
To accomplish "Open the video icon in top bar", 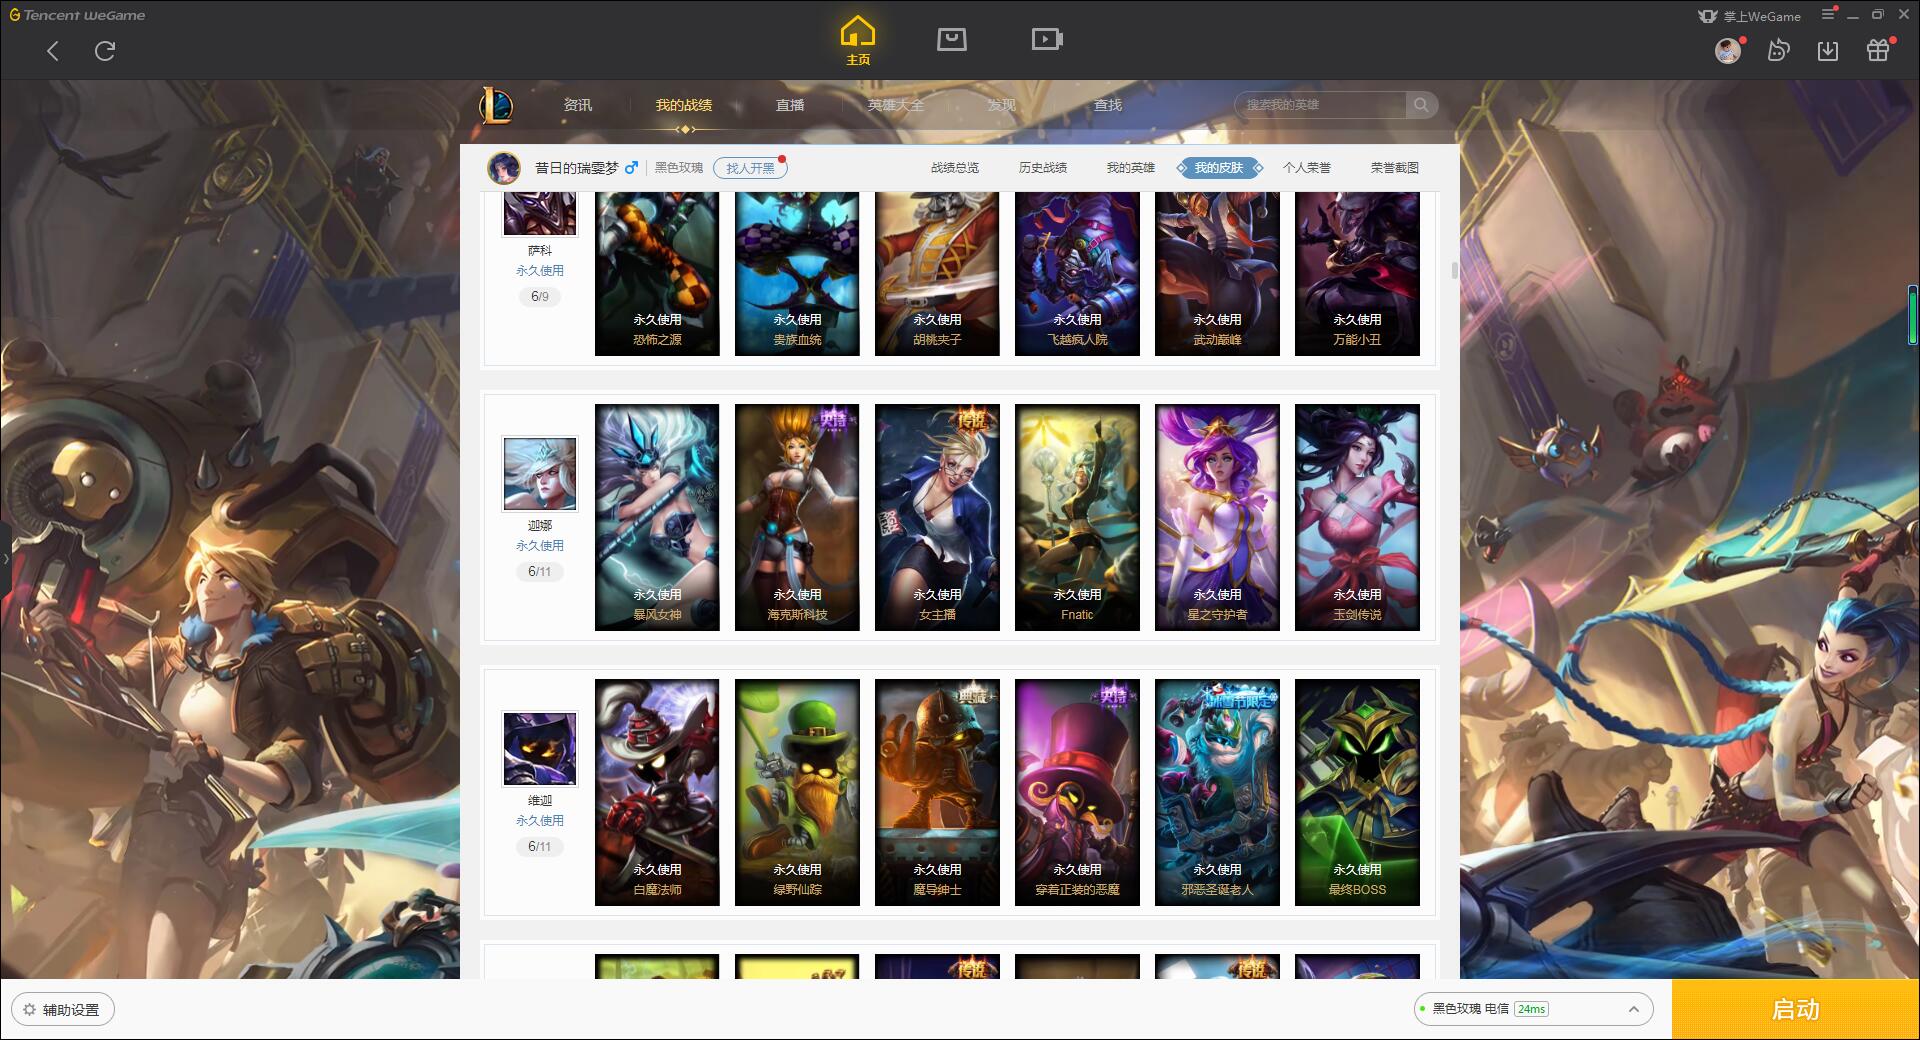I will (1047, 39).
